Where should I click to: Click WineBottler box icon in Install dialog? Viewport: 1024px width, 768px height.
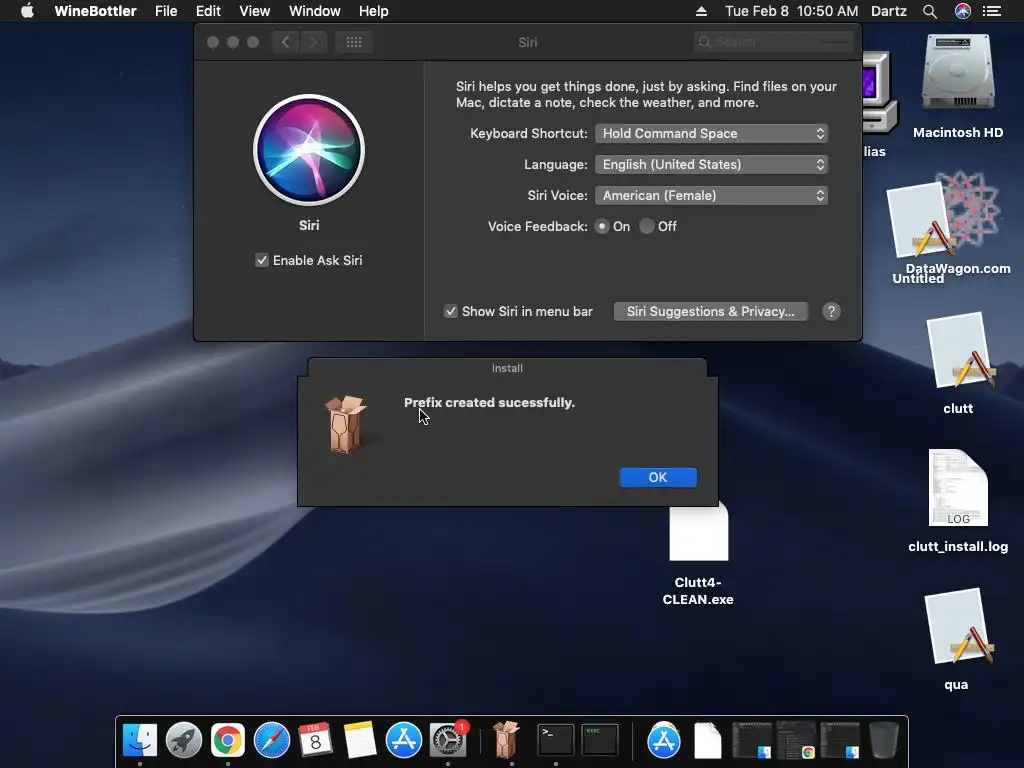point(344,424)
